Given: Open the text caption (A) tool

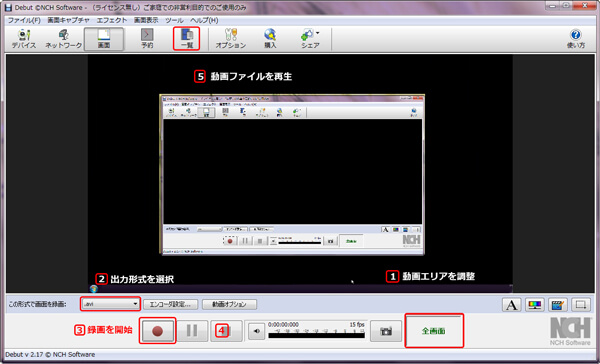Looking at the screenshot, I should pos(512,305).
